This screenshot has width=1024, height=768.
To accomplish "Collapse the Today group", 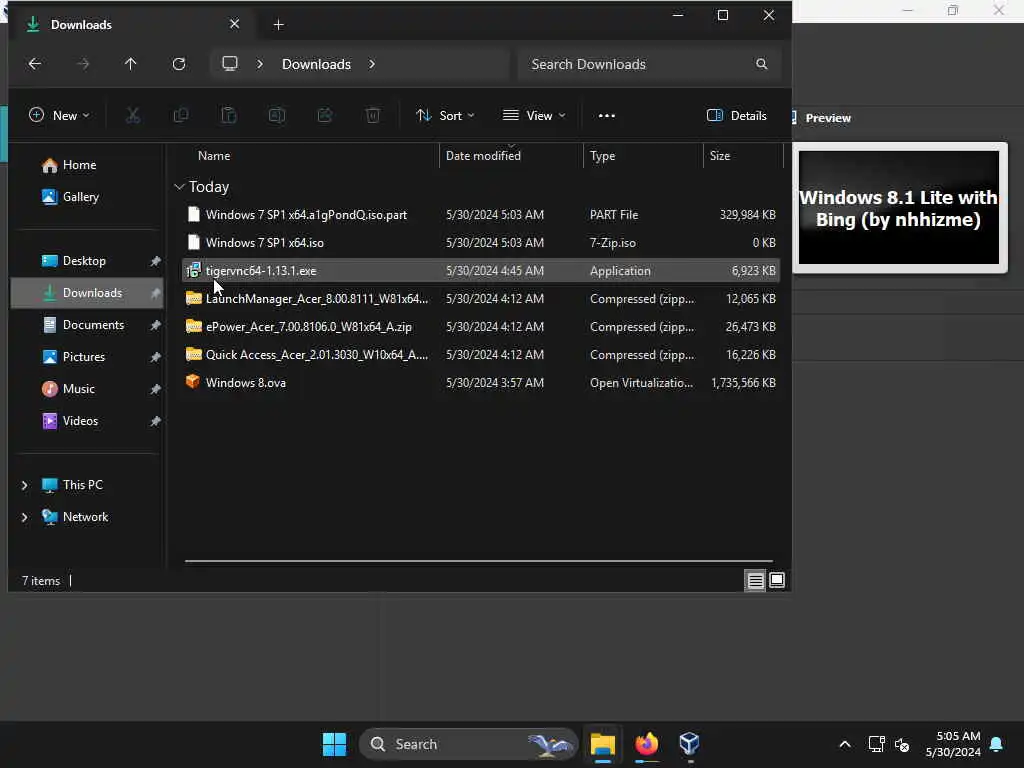I will (x=179, y=187).
